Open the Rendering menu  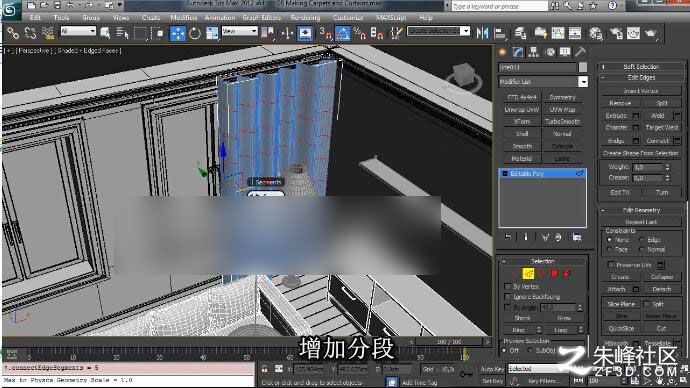coord(305,18)
